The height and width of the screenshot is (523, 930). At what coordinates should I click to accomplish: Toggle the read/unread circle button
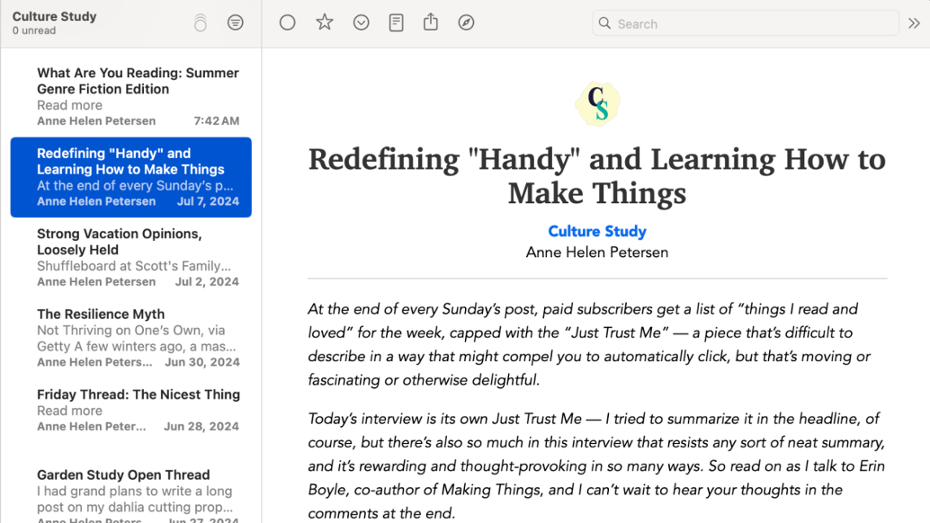coord(287,23)
